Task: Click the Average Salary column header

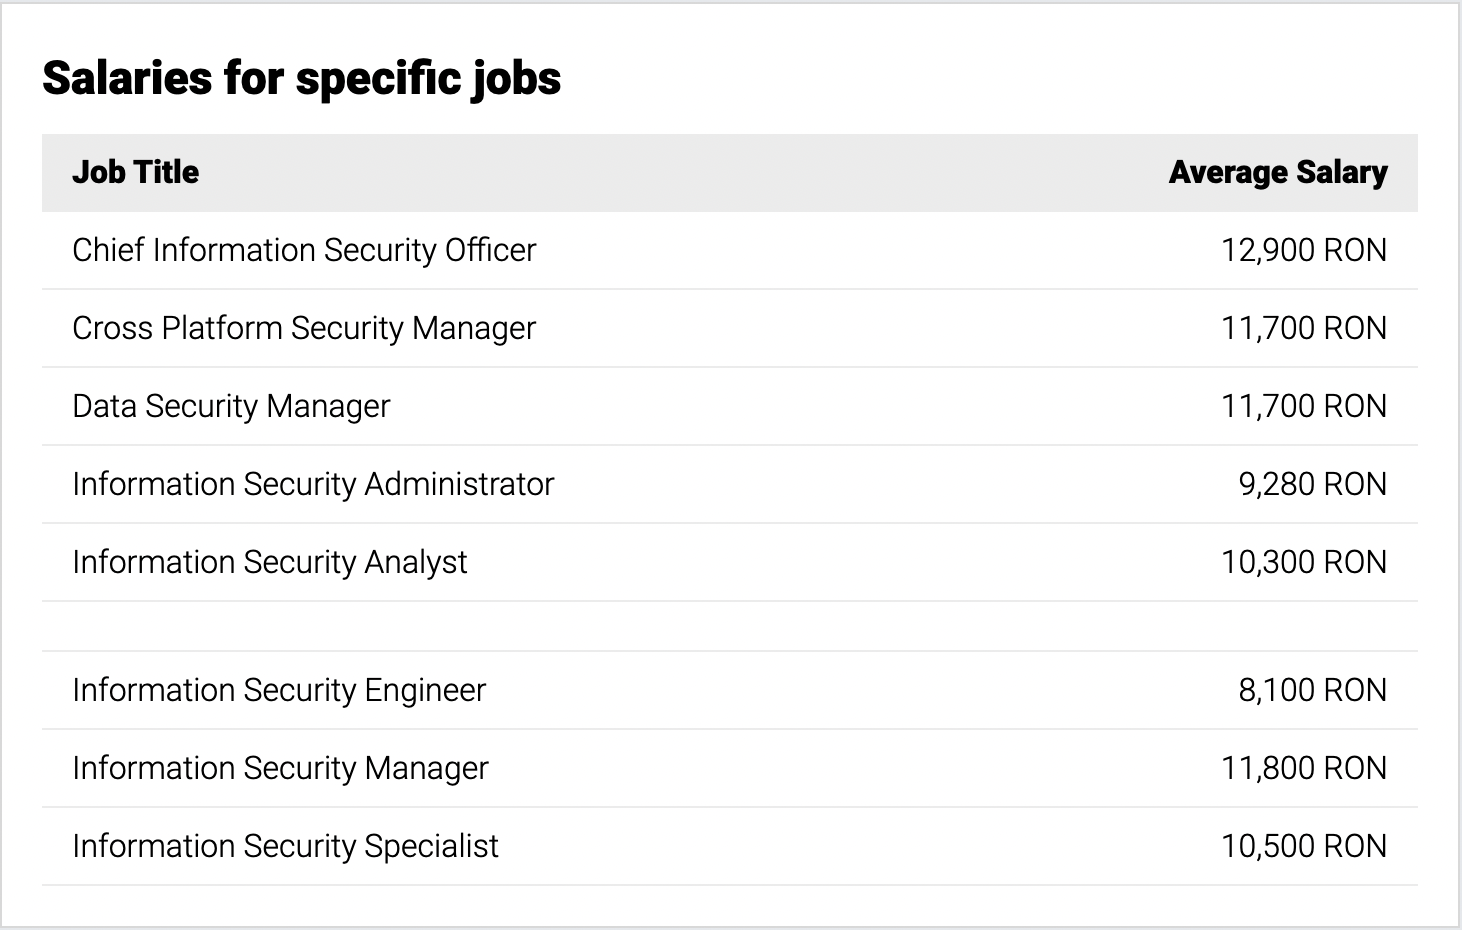Action: click(x=1278, y=172)
